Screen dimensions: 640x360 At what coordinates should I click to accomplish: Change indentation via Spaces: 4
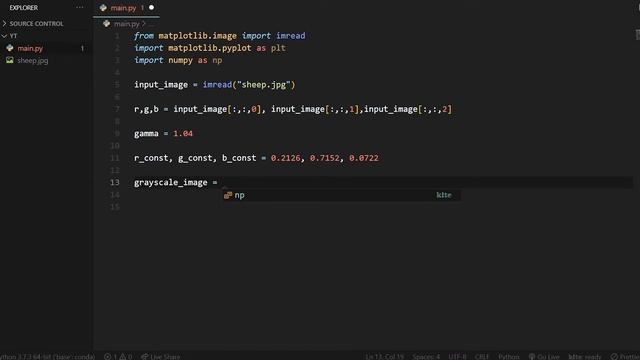coord(426,356)
